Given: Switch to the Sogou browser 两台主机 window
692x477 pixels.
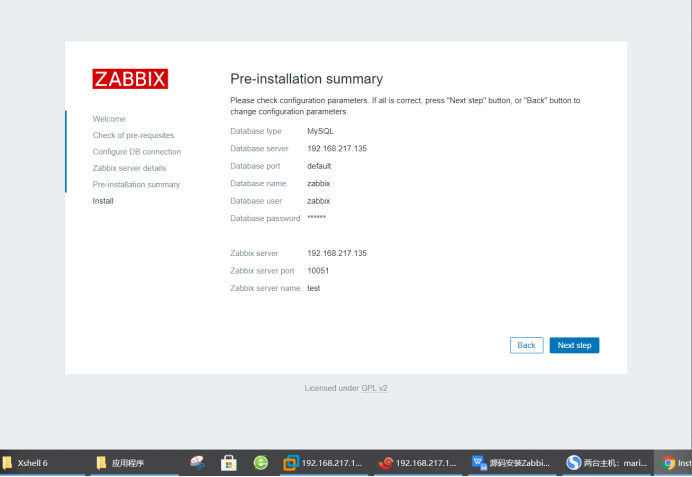Looking at the screenshot, I should point(607,463).
